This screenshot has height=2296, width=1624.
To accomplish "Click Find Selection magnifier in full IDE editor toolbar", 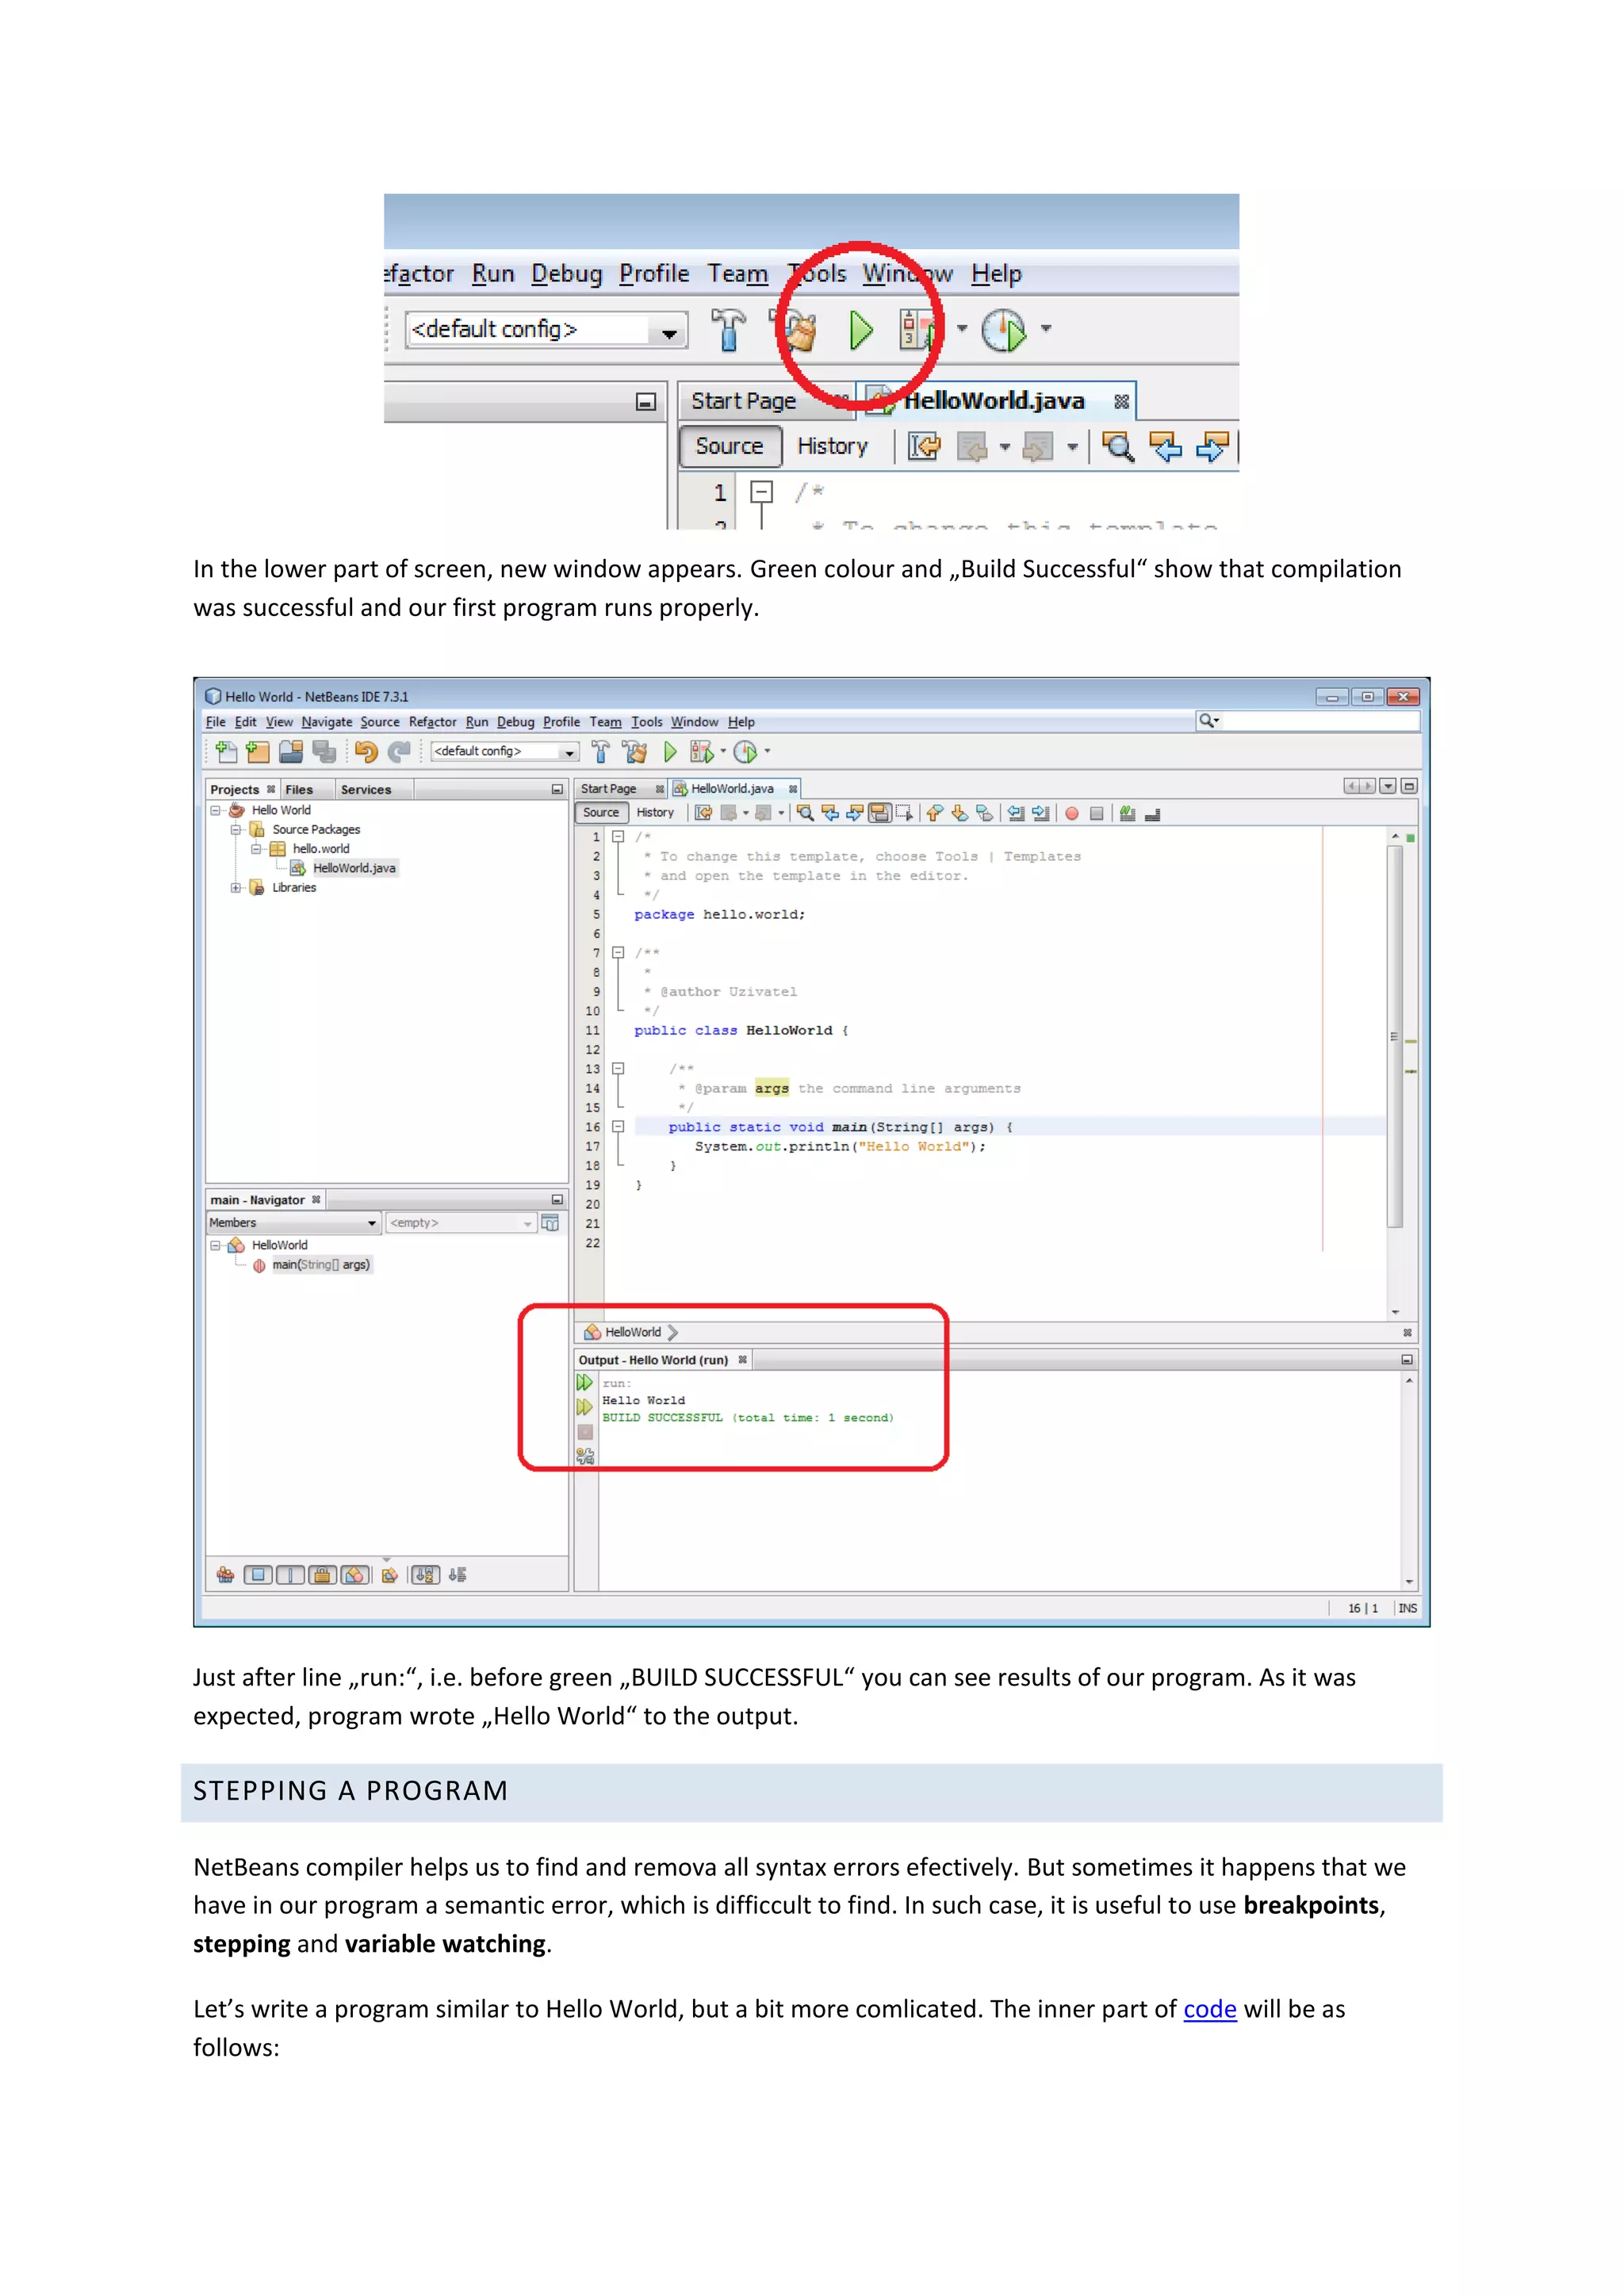I will coord(806,813).
